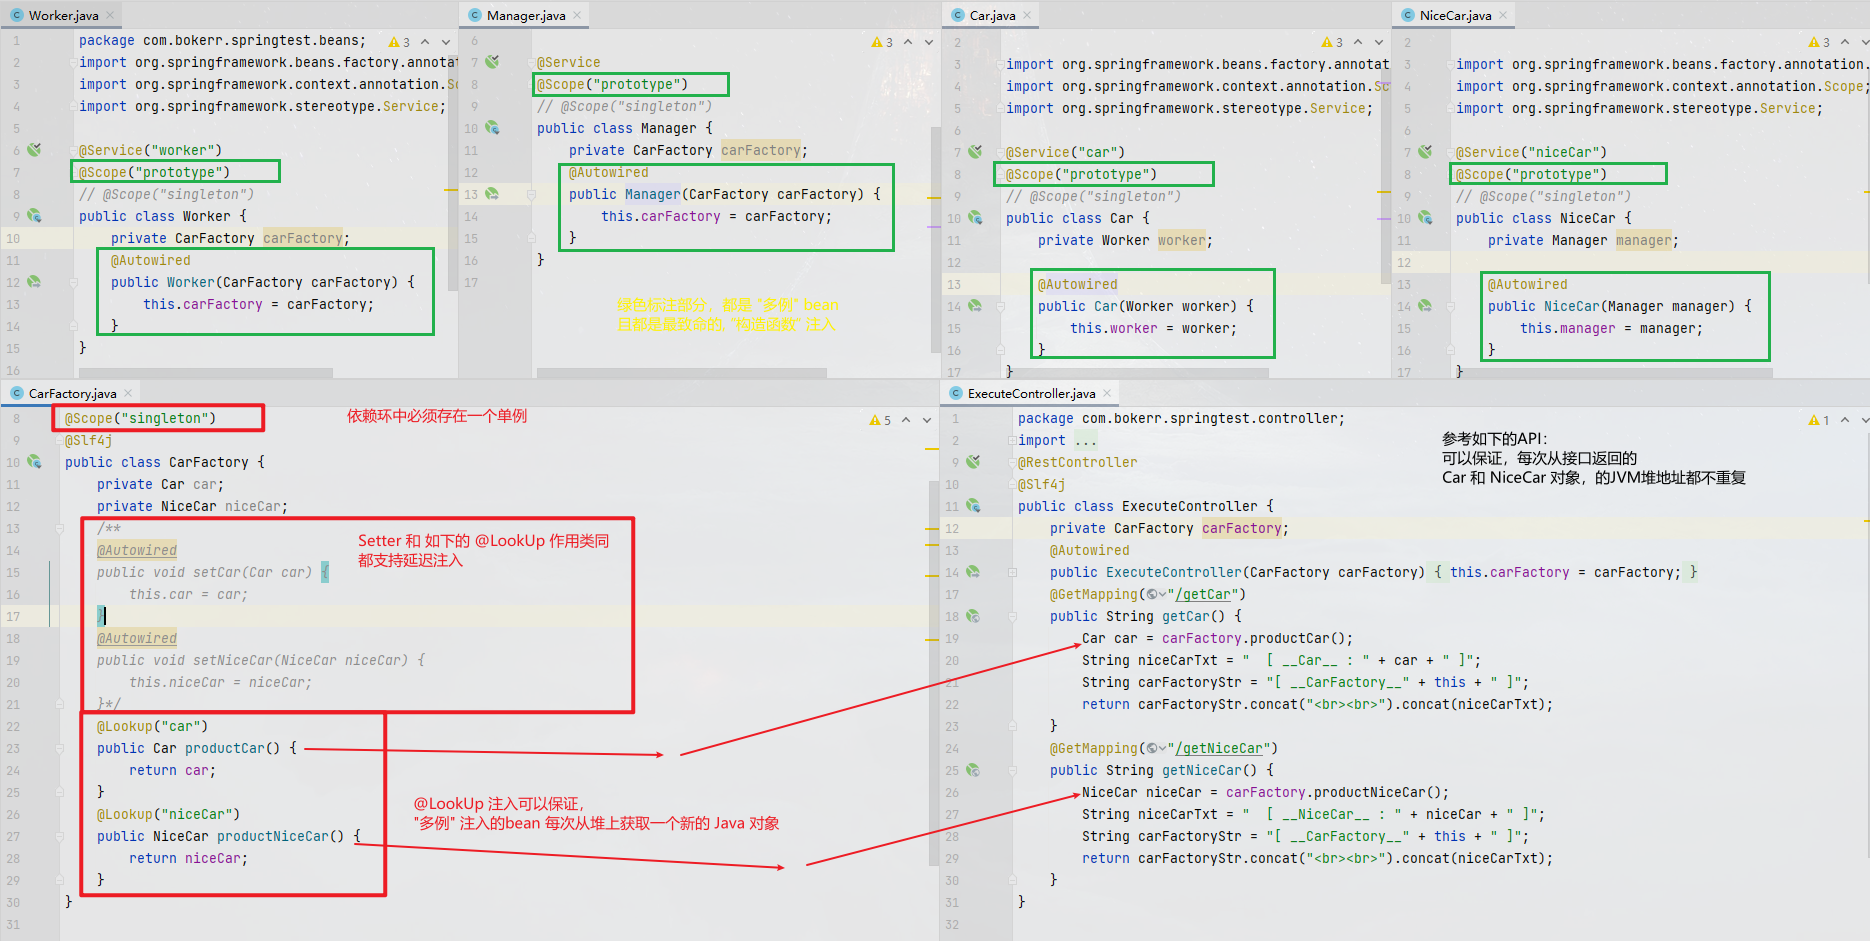The height and width of the screenshot is (941, 1870).
Task: Click Car.java horizontal scrollbar
Action: click(x=1136, y=373)
